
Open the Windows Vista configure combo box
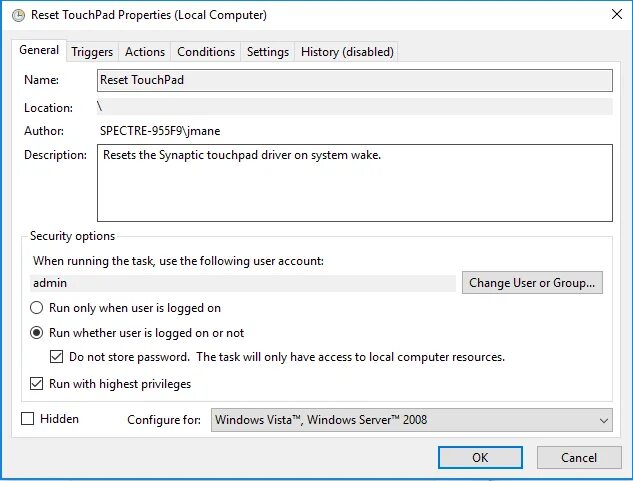(411, 420)
